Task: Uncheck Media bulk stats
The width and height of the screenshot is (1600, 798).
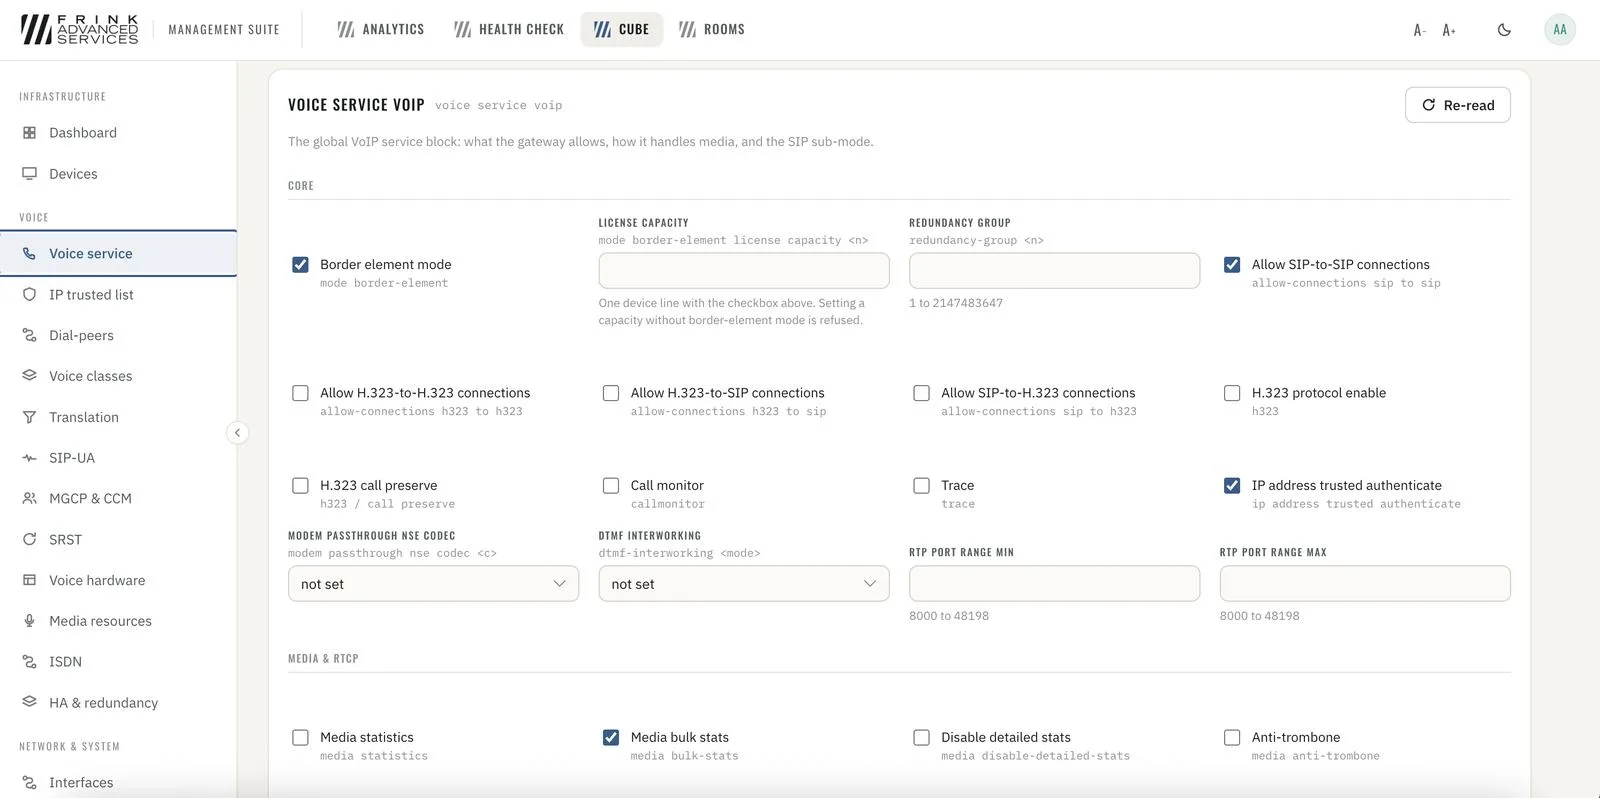Action: coord(611,738)
